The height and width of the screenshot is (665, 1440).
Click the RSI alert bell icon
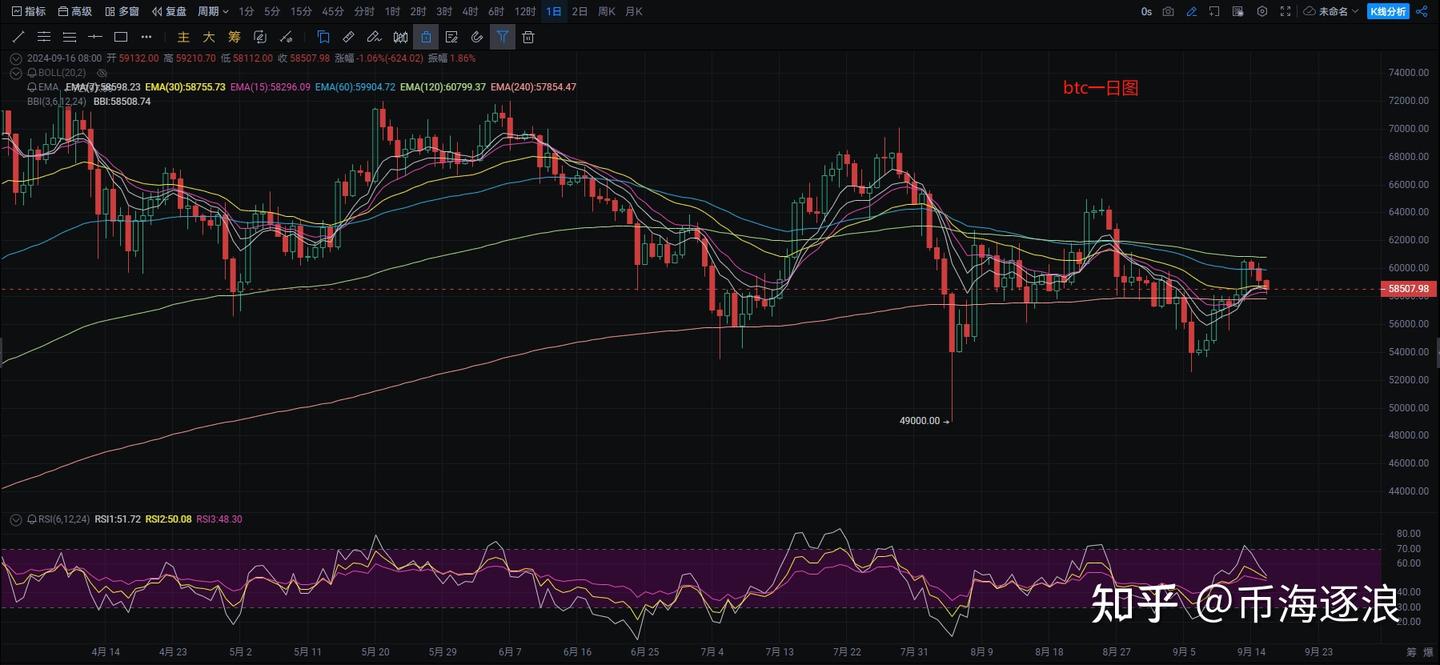coord(32,519)
